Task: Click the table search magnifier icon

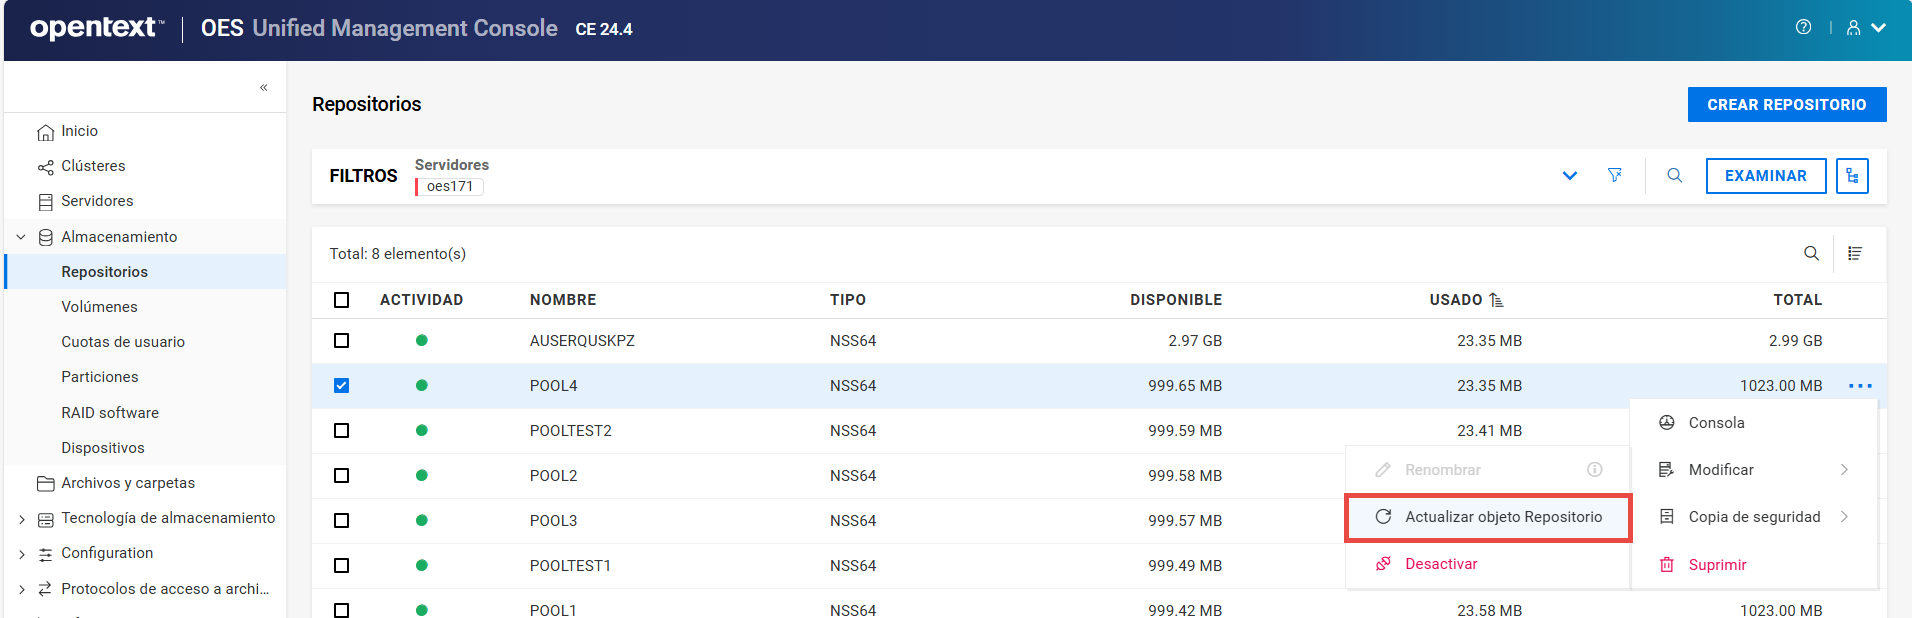Action: (x=1811, y=254)
